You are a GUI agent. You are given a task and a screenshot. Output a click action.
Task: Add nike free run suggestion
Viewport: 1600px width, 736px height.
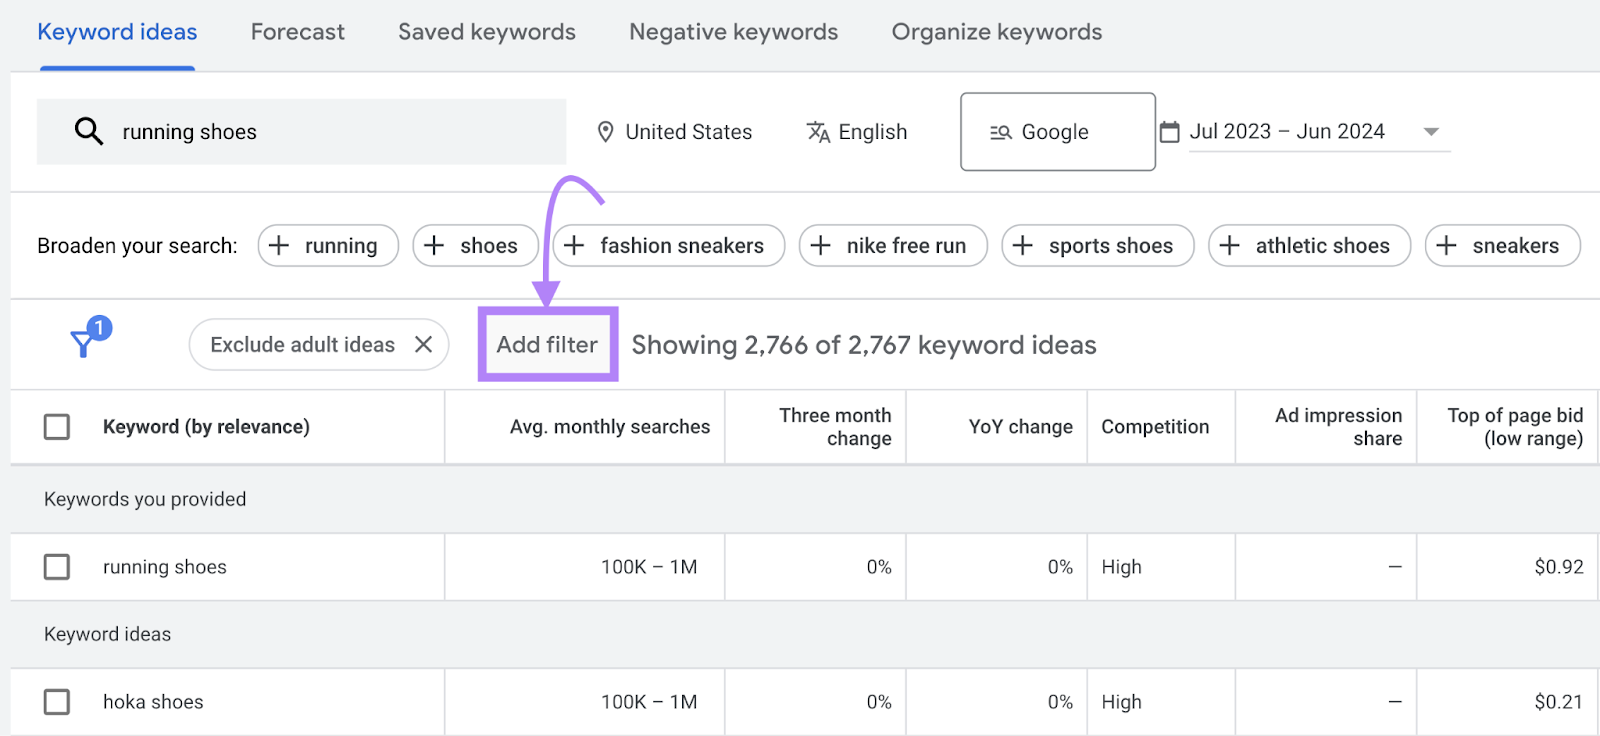click(x=893, y=245)
